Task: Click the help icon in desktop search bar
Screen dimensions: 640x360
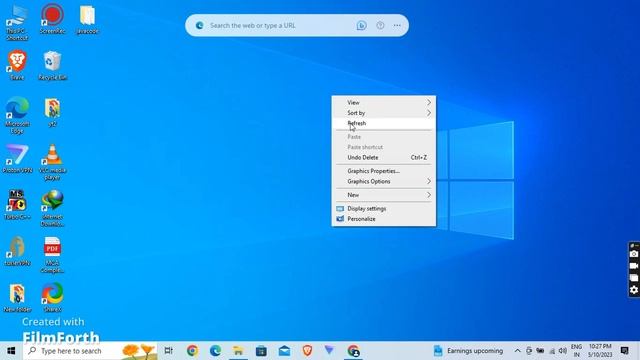Action: point(380,25)
